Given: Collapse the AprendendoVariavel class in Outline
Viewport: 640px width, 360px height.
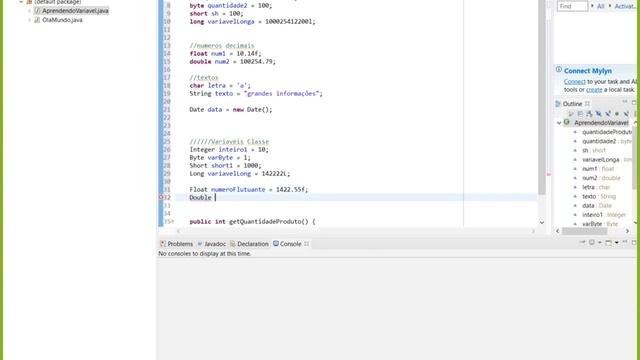Looking at the screenshot, I should click(559, 122).
